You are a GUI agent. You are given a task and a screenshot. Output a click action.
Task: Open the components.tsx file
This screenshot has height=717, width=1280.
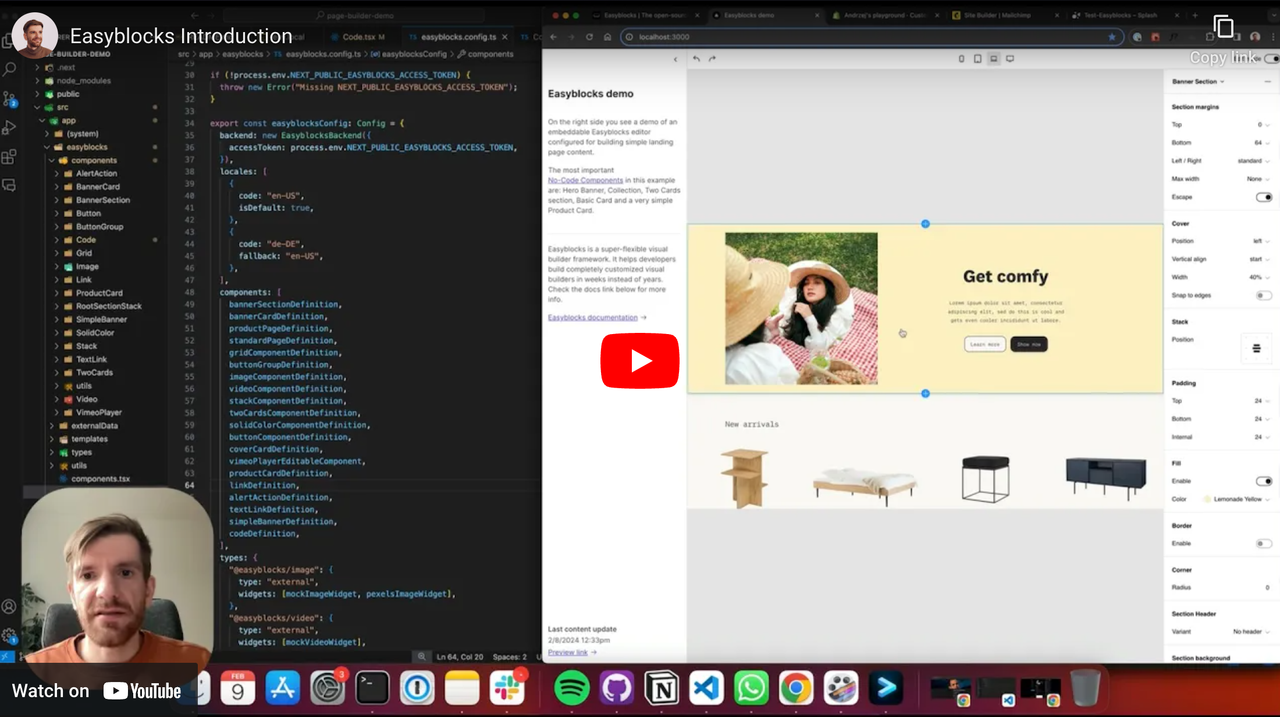(92, 479)
